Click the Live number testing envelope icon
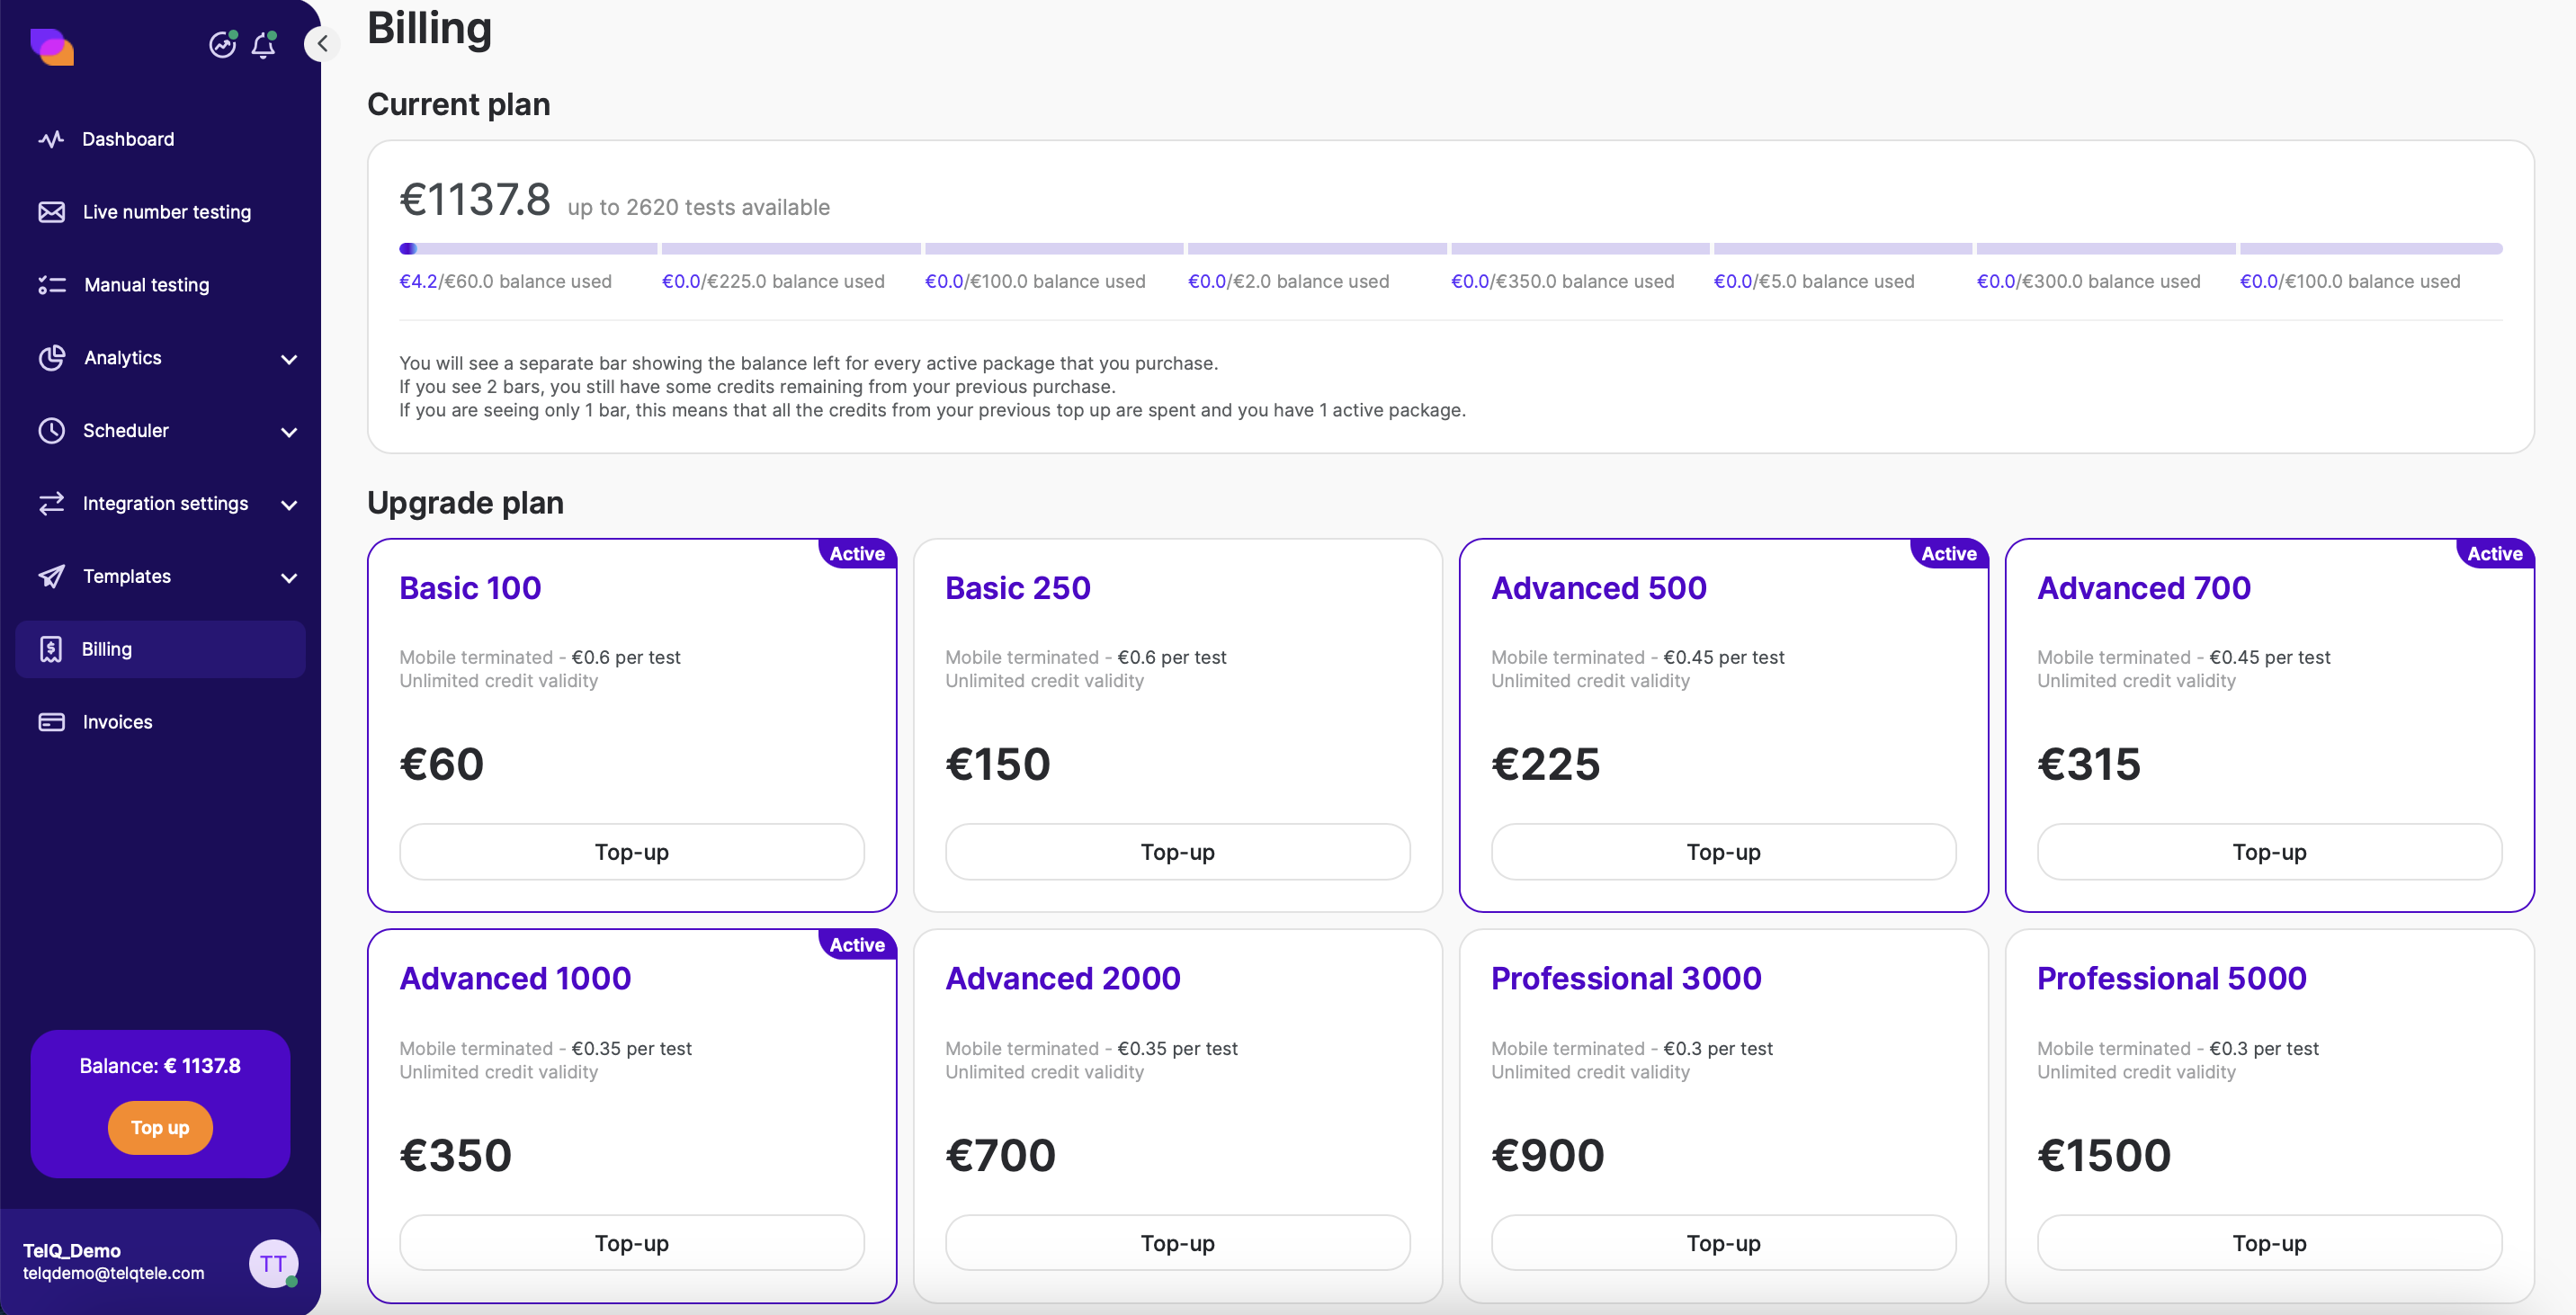 click(51, 212)
